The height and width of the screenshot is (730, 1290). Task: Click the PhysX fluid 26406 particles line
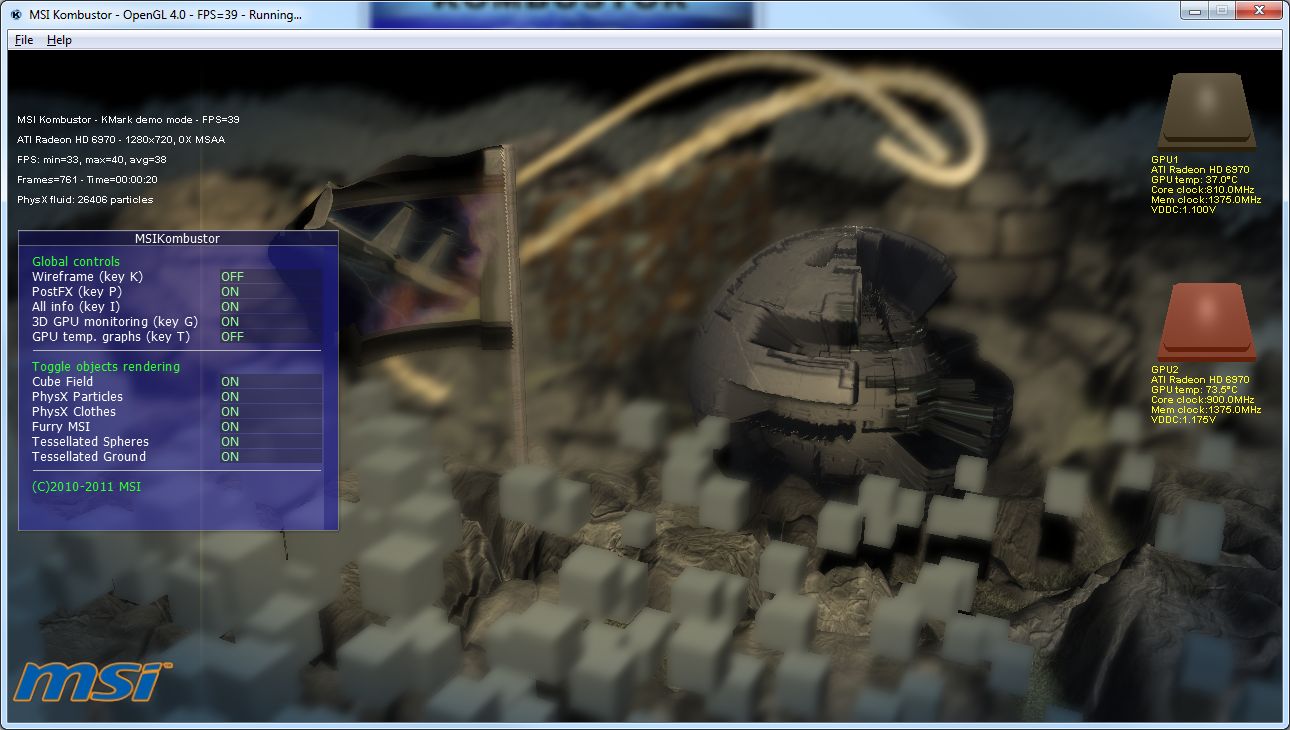point(85,200)
